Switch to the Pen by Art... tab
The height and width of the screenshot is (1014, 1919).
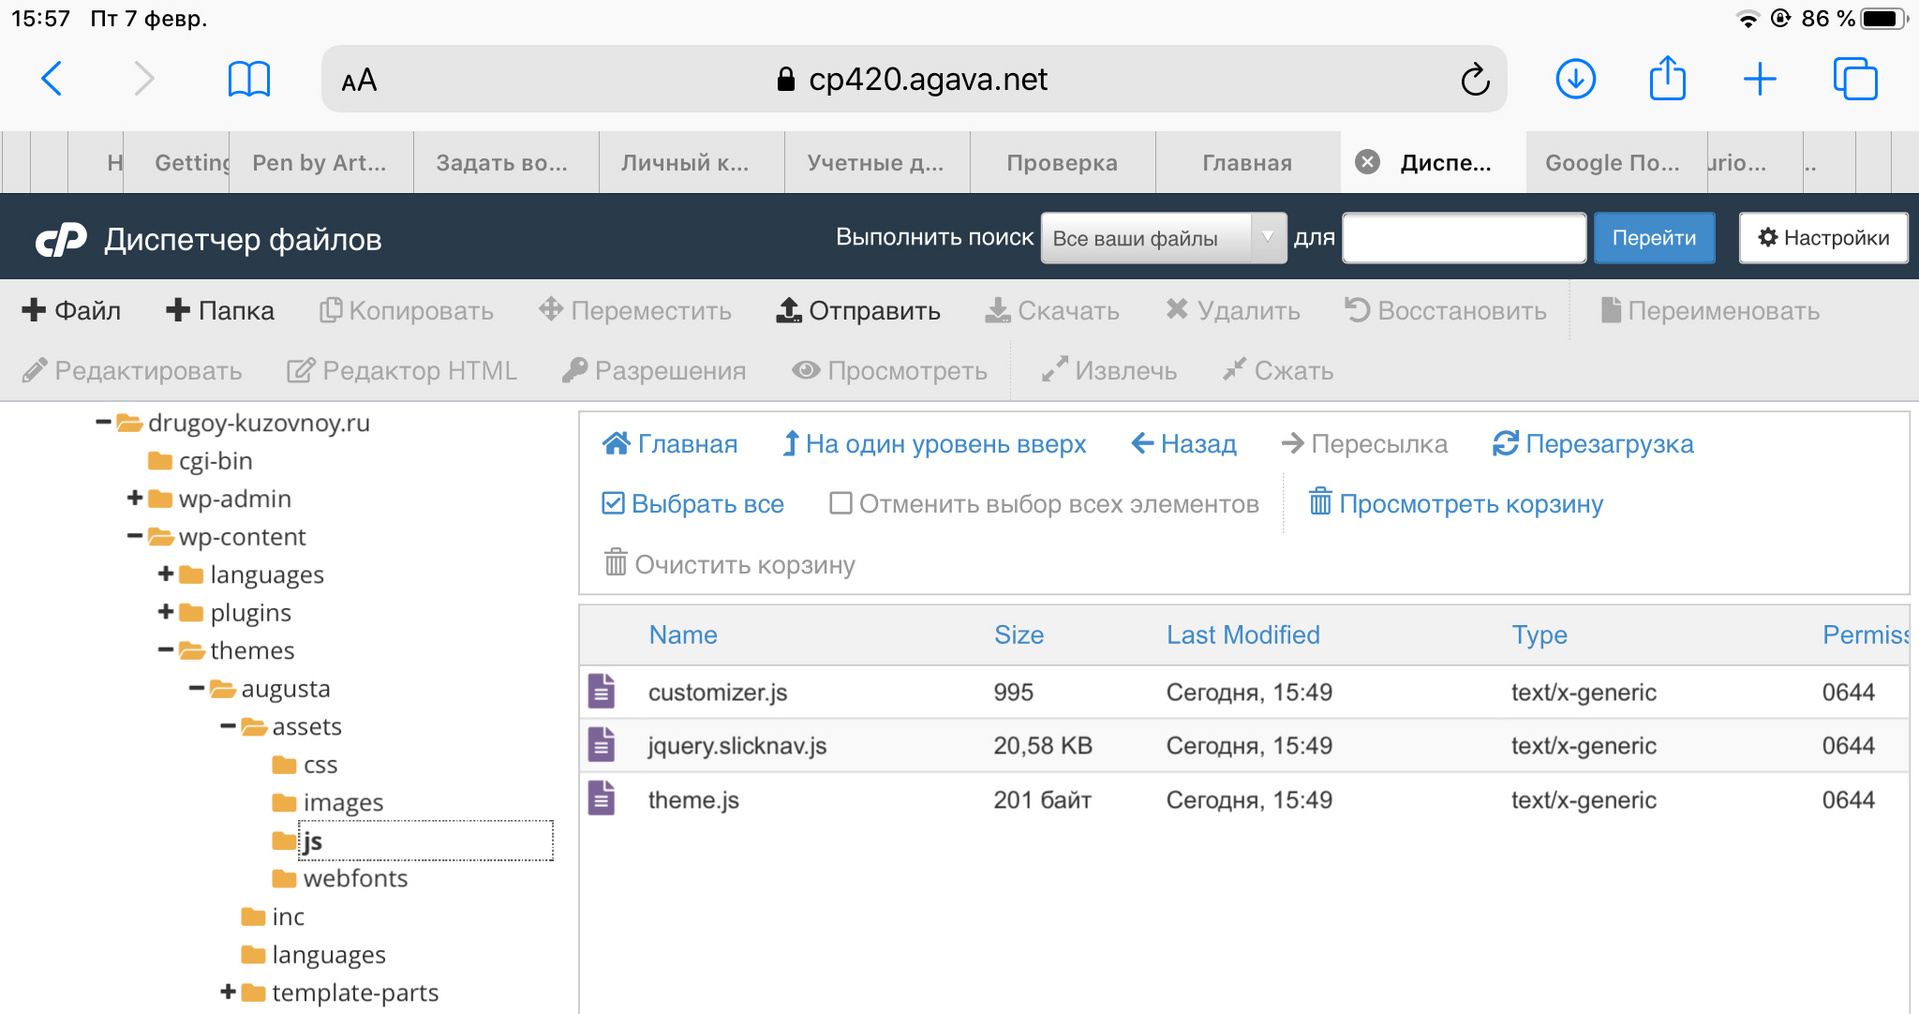(320, 162)
